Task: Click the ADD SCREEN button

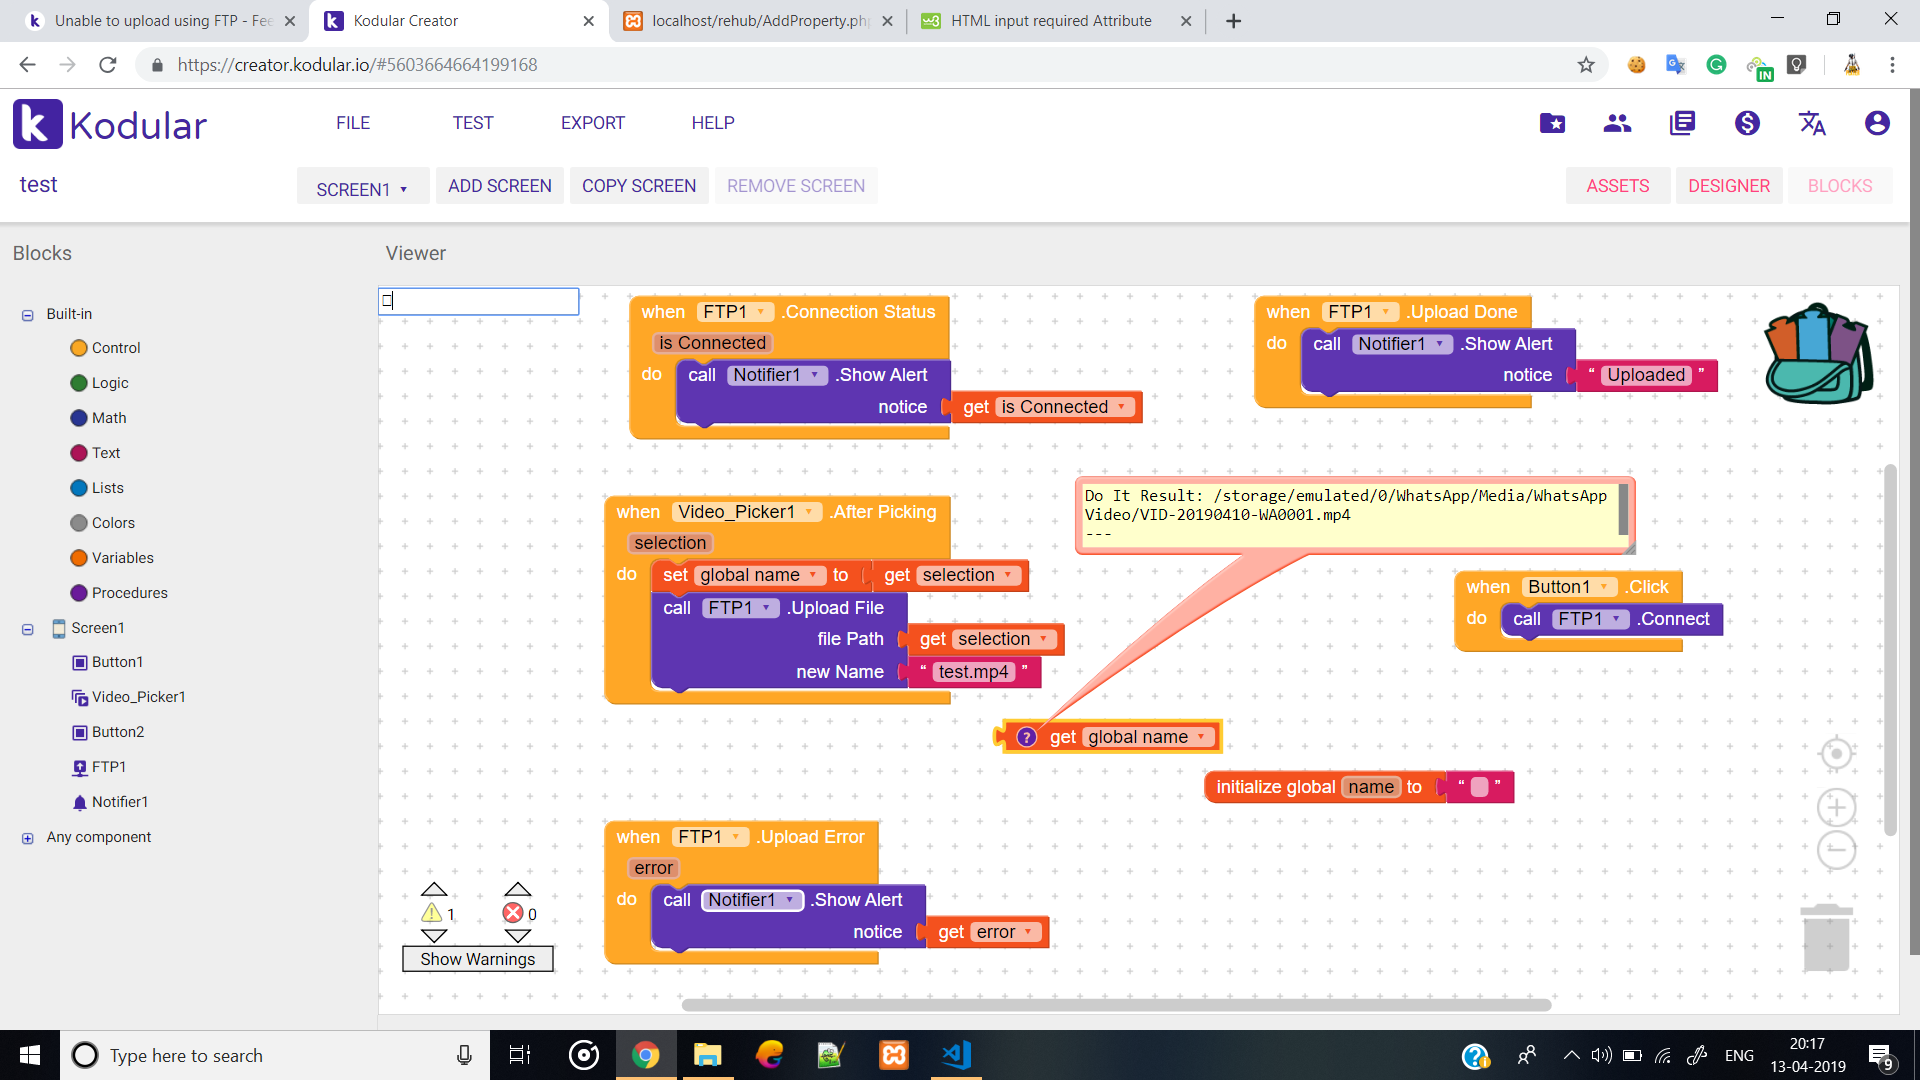Action: 500,186
